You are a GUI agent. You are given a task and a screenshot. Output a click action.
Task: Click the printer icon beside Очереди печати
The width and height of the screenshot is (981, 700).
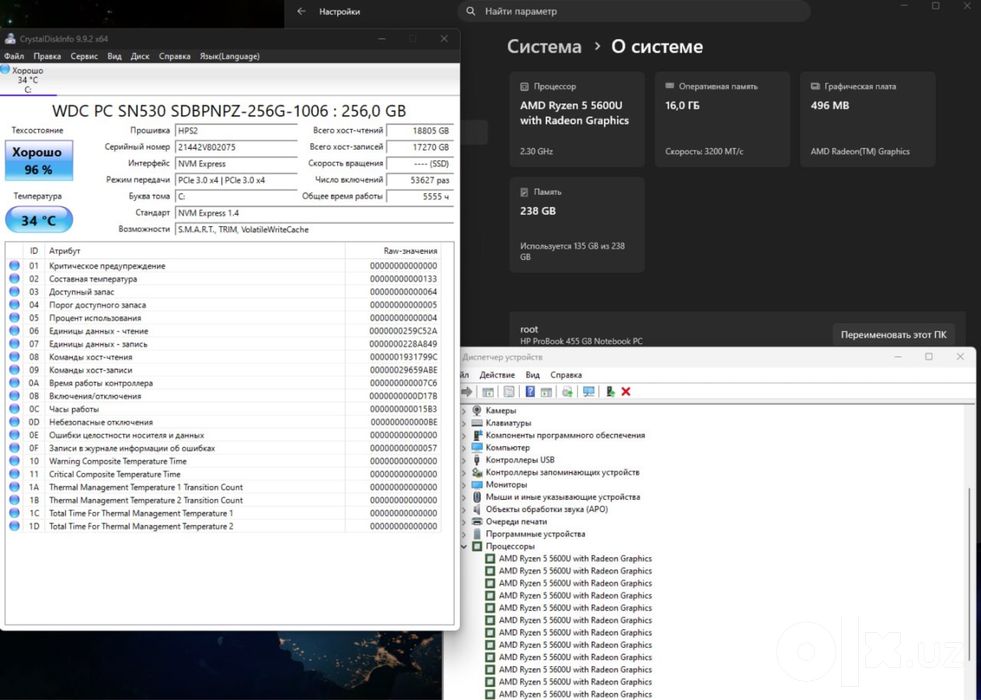tap(477, 521)
